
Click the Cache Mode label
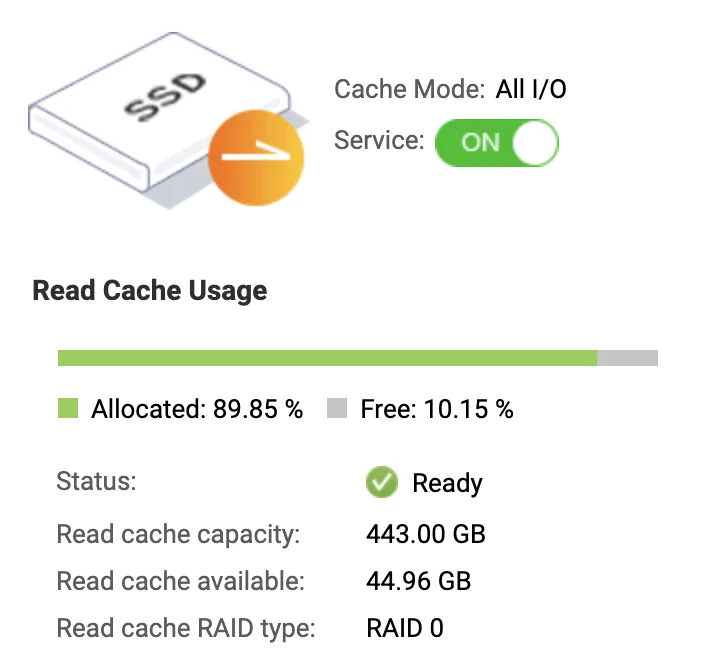click(410, 89)
